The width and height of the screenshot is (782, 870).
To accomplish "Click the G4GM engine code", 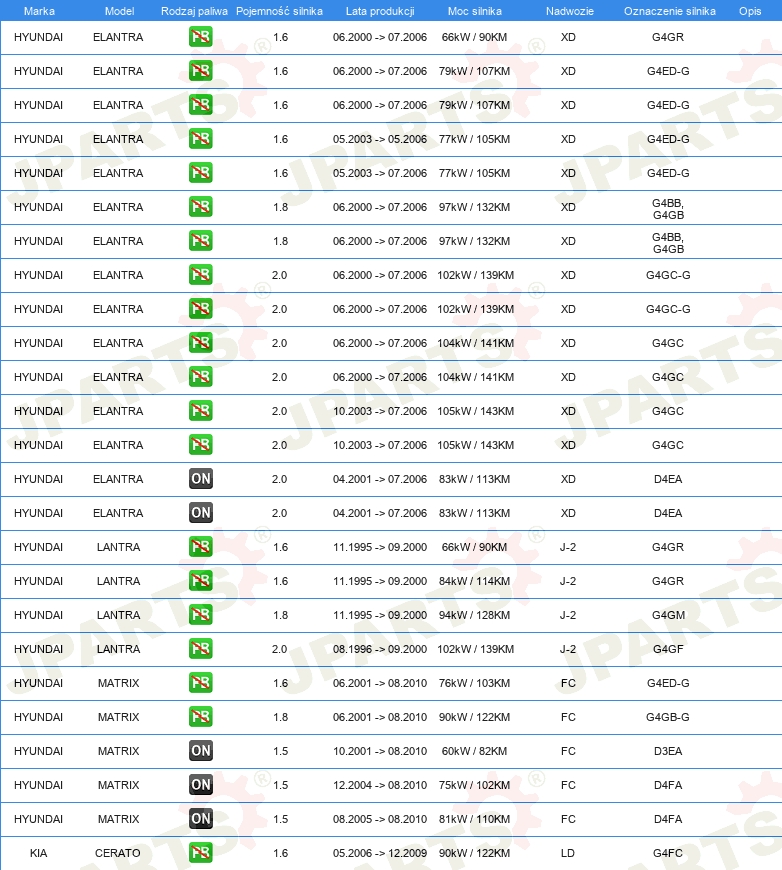I will tap(668, 615).
